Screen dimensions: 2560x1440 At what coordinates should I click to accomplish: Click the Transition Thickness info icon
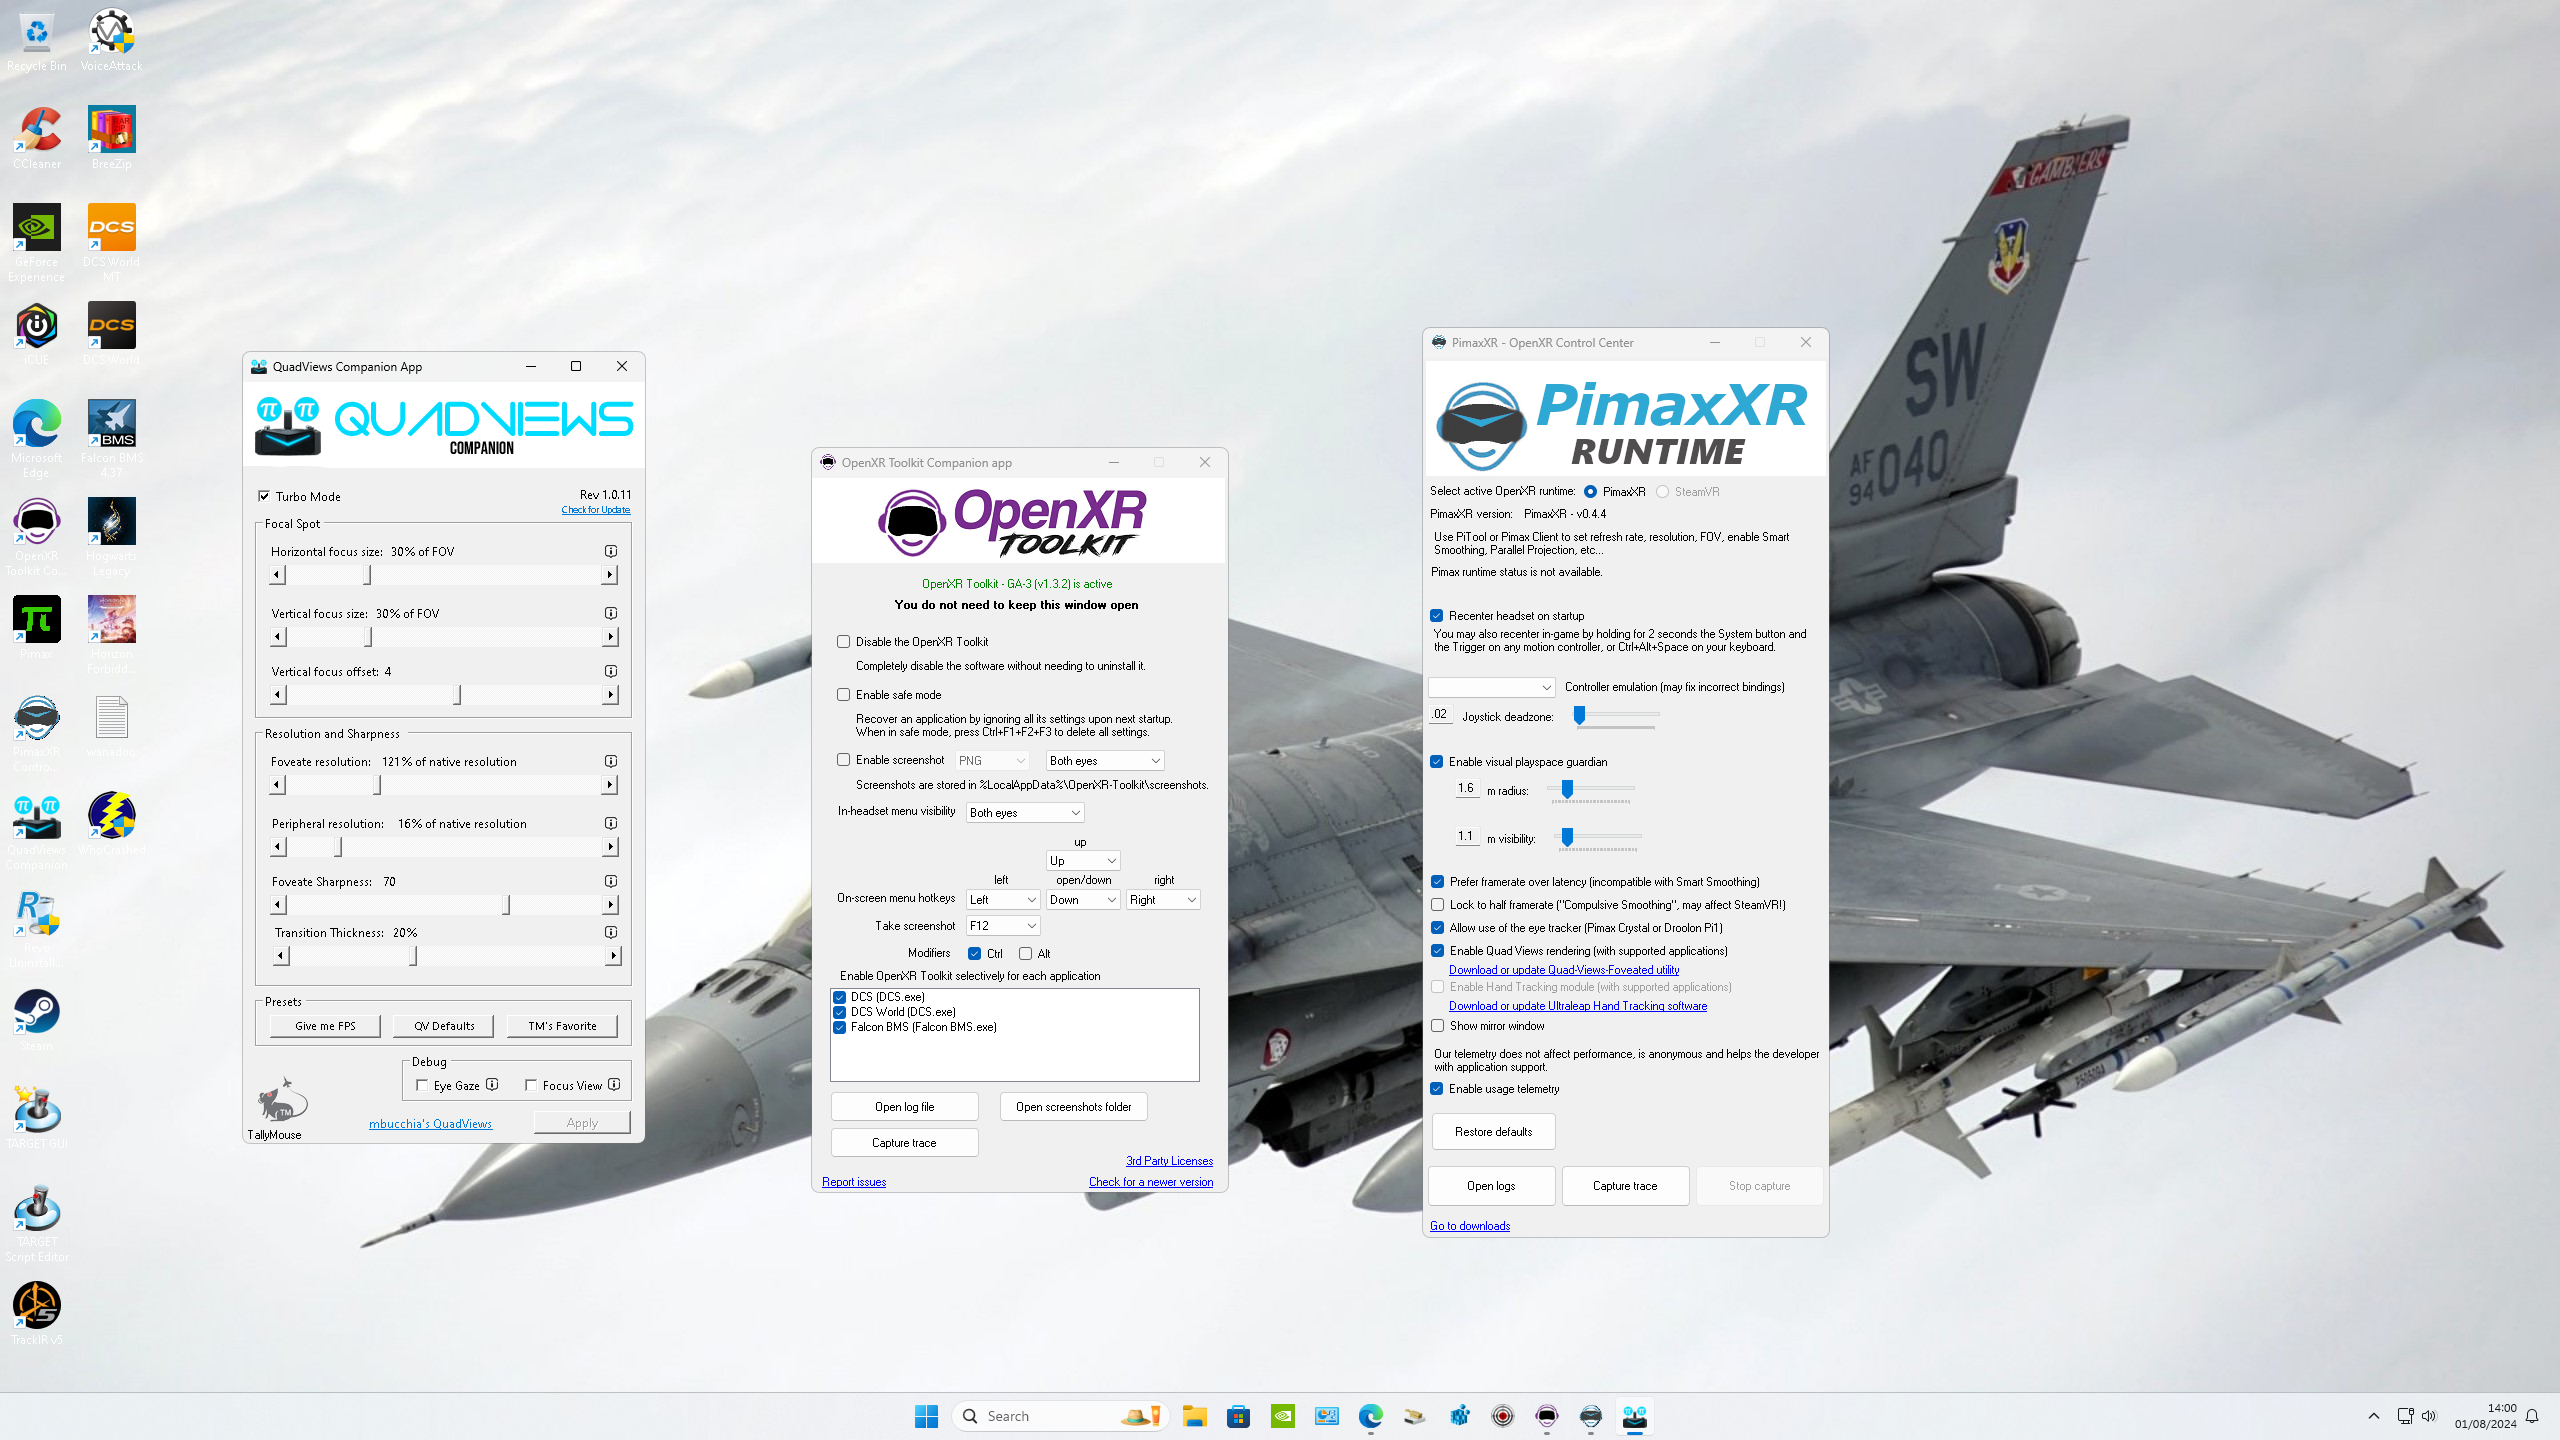(x=611, y=932)
